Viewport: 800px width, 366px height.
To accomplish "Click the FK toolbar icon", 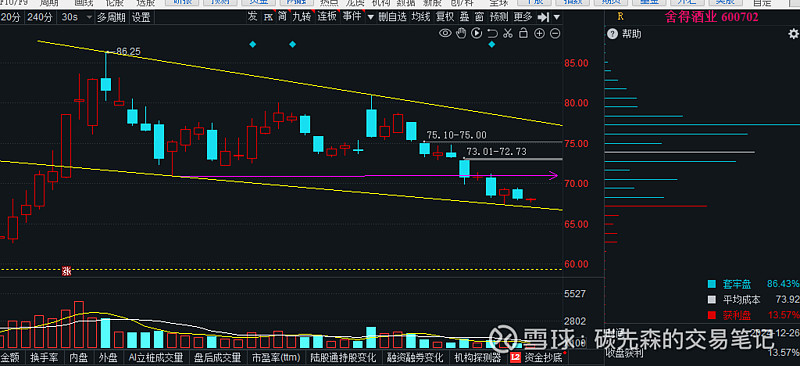I will (x=268, y=17).
